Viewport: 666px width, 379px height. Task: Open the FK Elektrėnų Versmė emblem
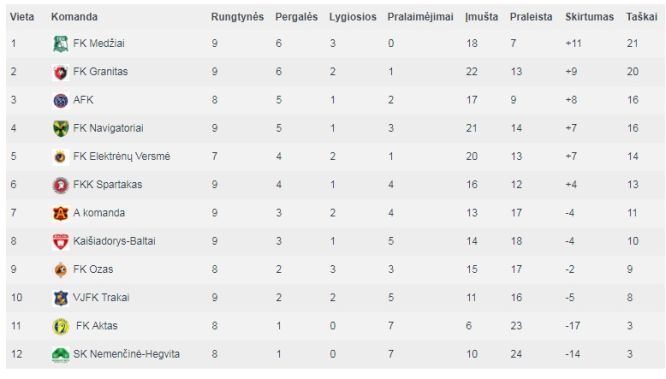click(60, 157)
